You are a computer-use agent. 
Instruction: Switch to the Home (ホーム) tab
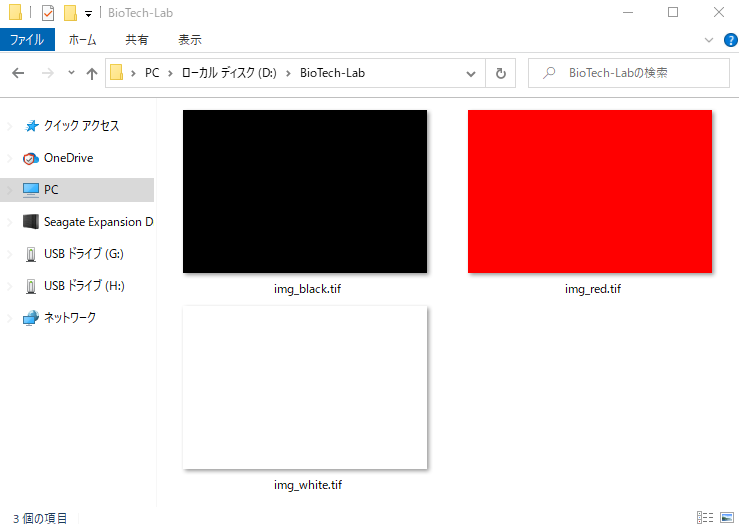[x=82, y=40]
